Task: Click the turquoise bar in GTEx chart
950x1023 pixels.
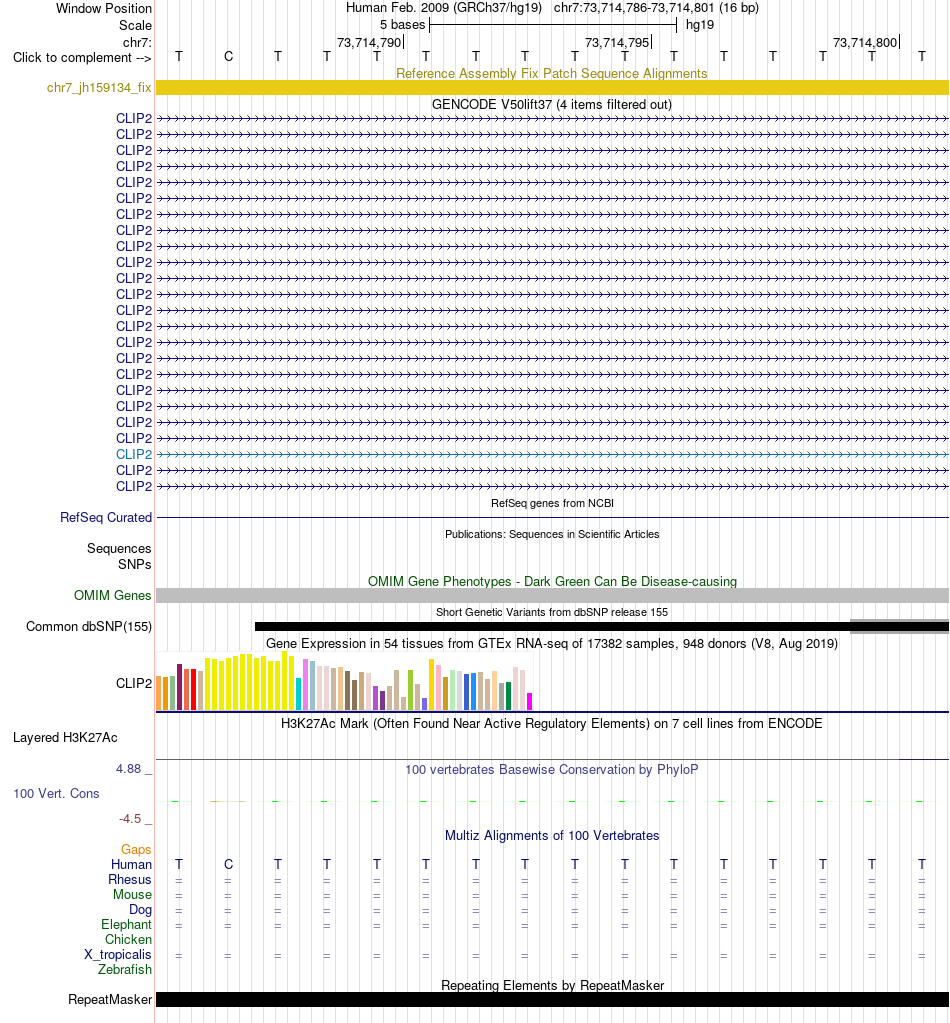Action: [x=298, y=694]
